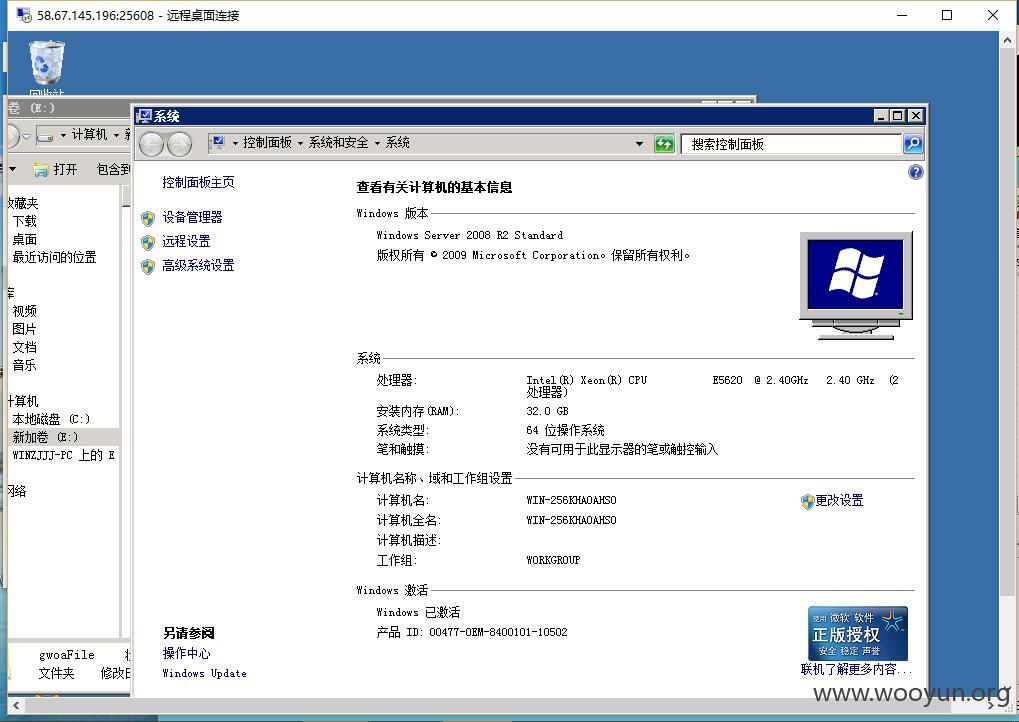Click gwoaFile folder name in Explorer details
Image resolution: width=1019 pixels, height=722 pixels.
click(67, 655)
